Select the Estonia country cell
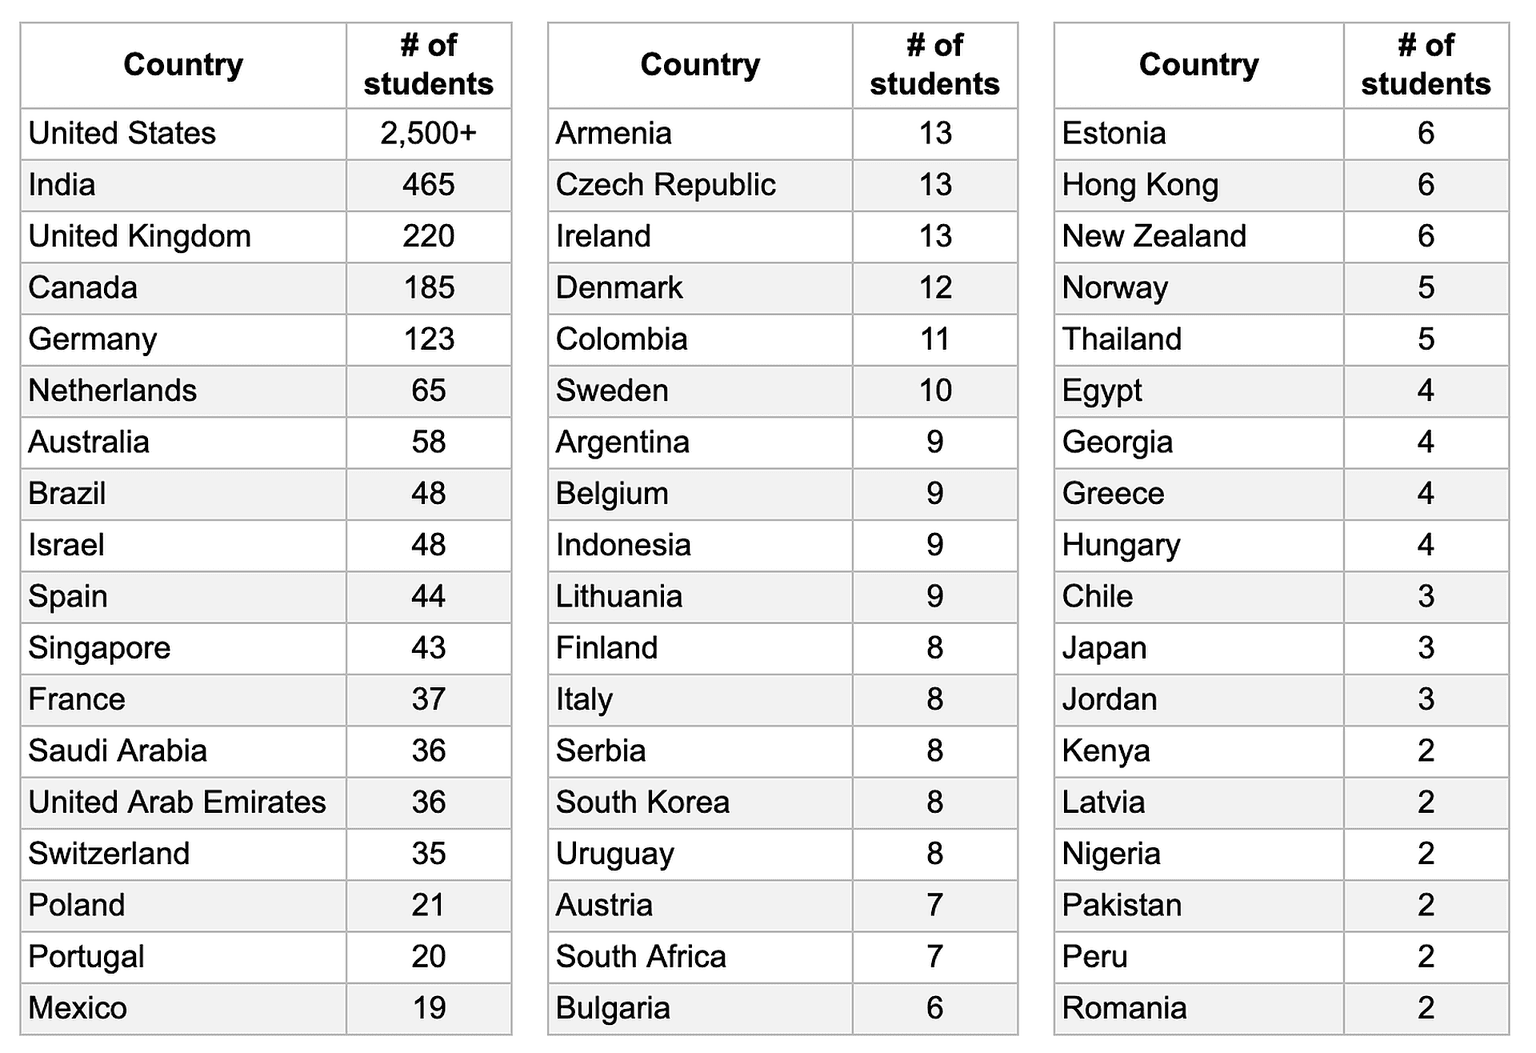Viewport: 1536px width, 1053px height. point(1199,134)
